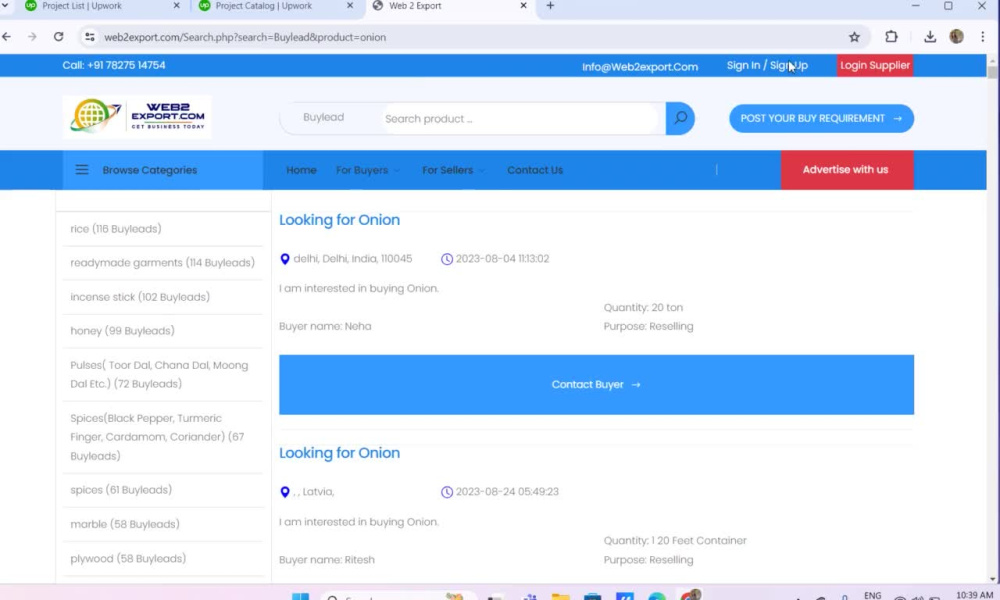
Task: Click clock icon beside 2023-08-04 timestamp
Action: pos(446,259)
